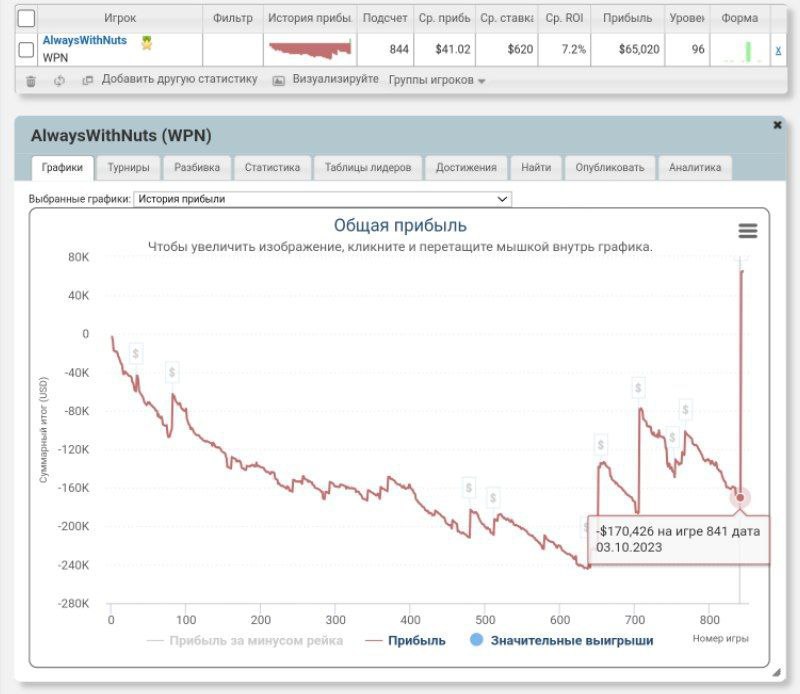Open the Статистика tab

(272, 168)
